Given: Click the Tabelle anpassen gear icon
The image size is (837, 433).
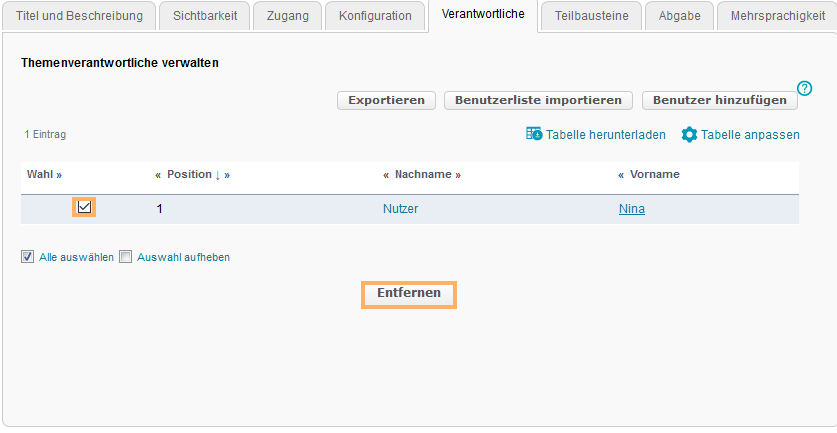Looking at the screenshot, I should [689, 135].
